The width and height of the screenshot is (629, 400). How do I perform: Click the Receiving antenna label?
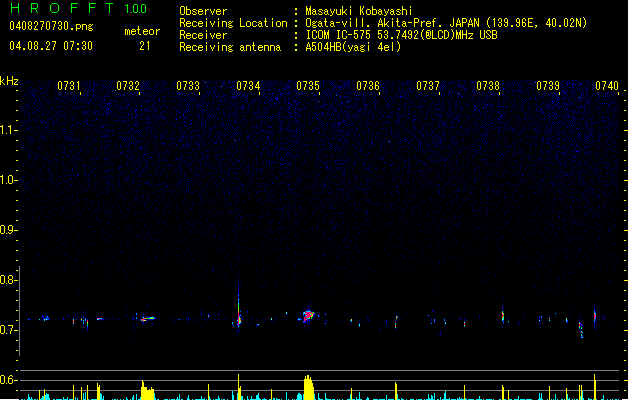tap(230, 47)
